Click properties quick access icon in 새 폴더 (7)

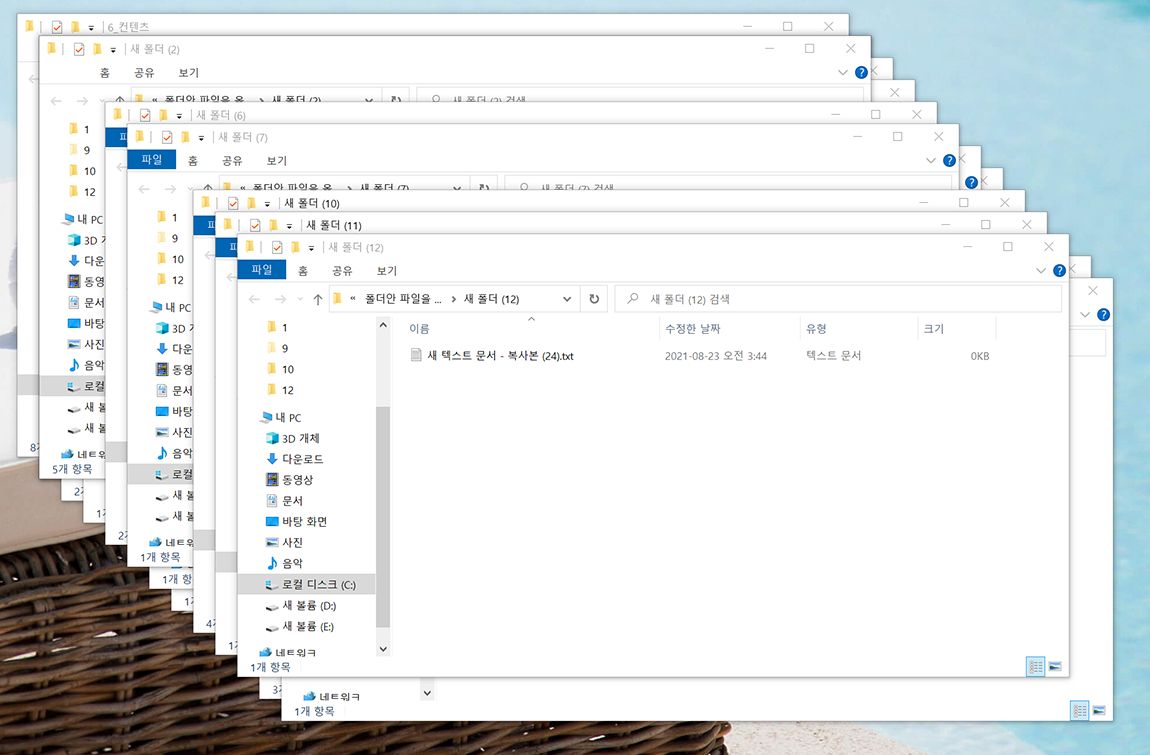click(166, 137)
